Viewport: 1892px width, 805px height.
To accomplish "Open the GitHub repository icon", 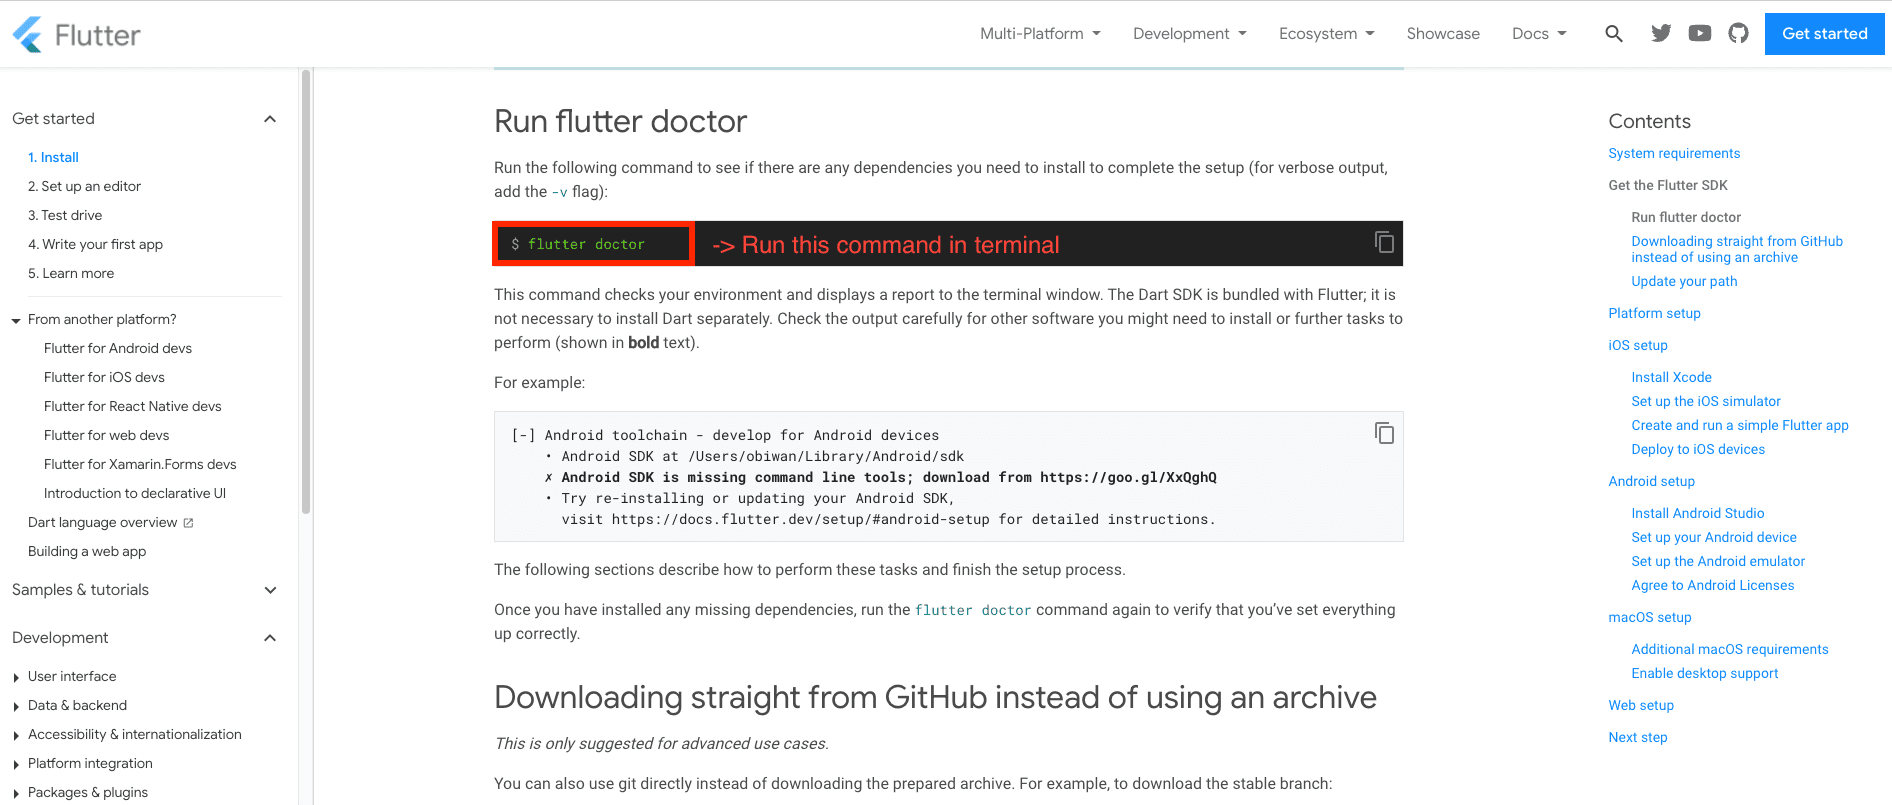I will 1738,34.
